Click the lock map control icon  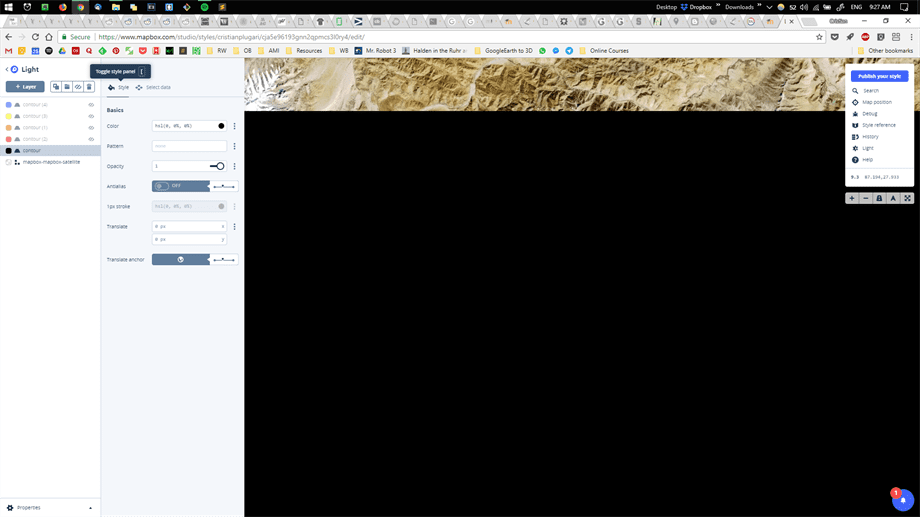tap(879, 198)
